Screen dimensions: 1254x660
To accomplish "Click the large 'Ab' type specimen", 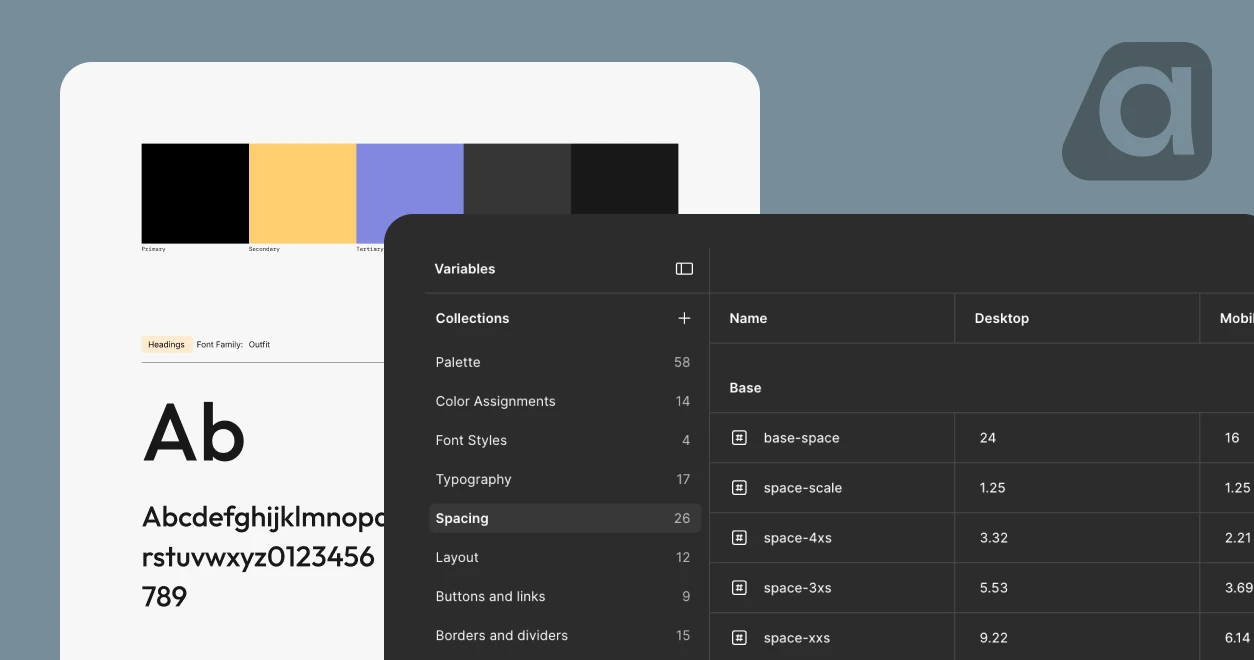I will [x=194, y=433].
